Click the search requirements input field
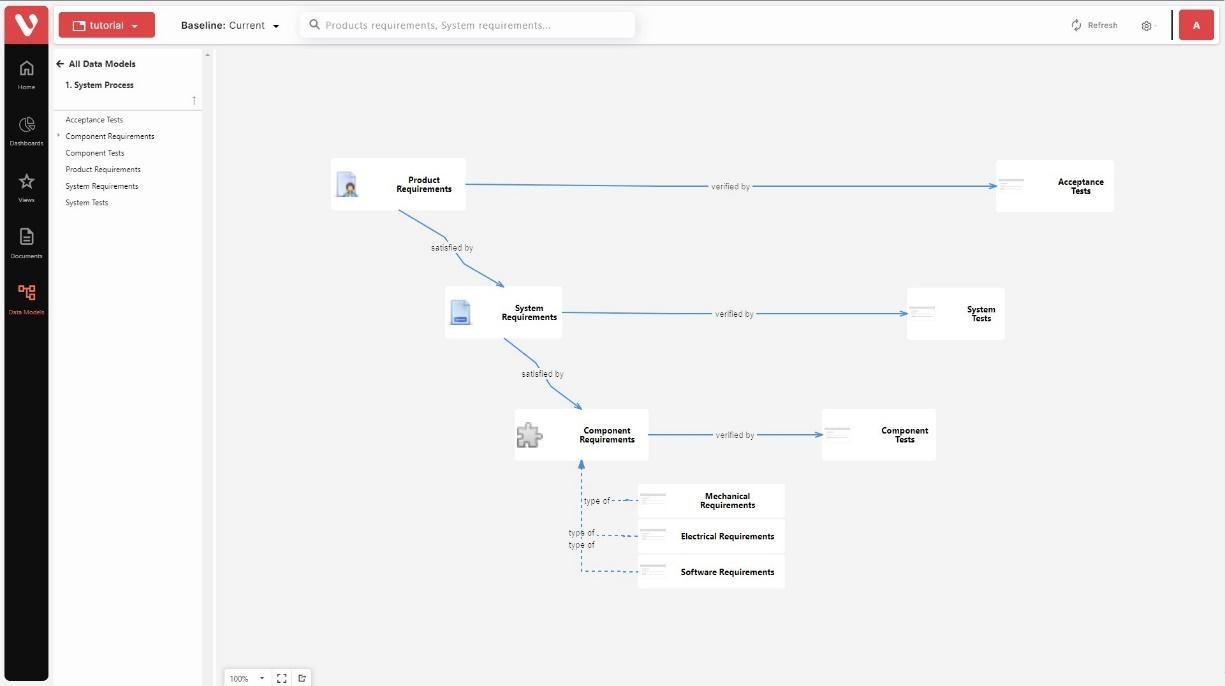This screenshot has height=686, width=1225. [467, 25]
